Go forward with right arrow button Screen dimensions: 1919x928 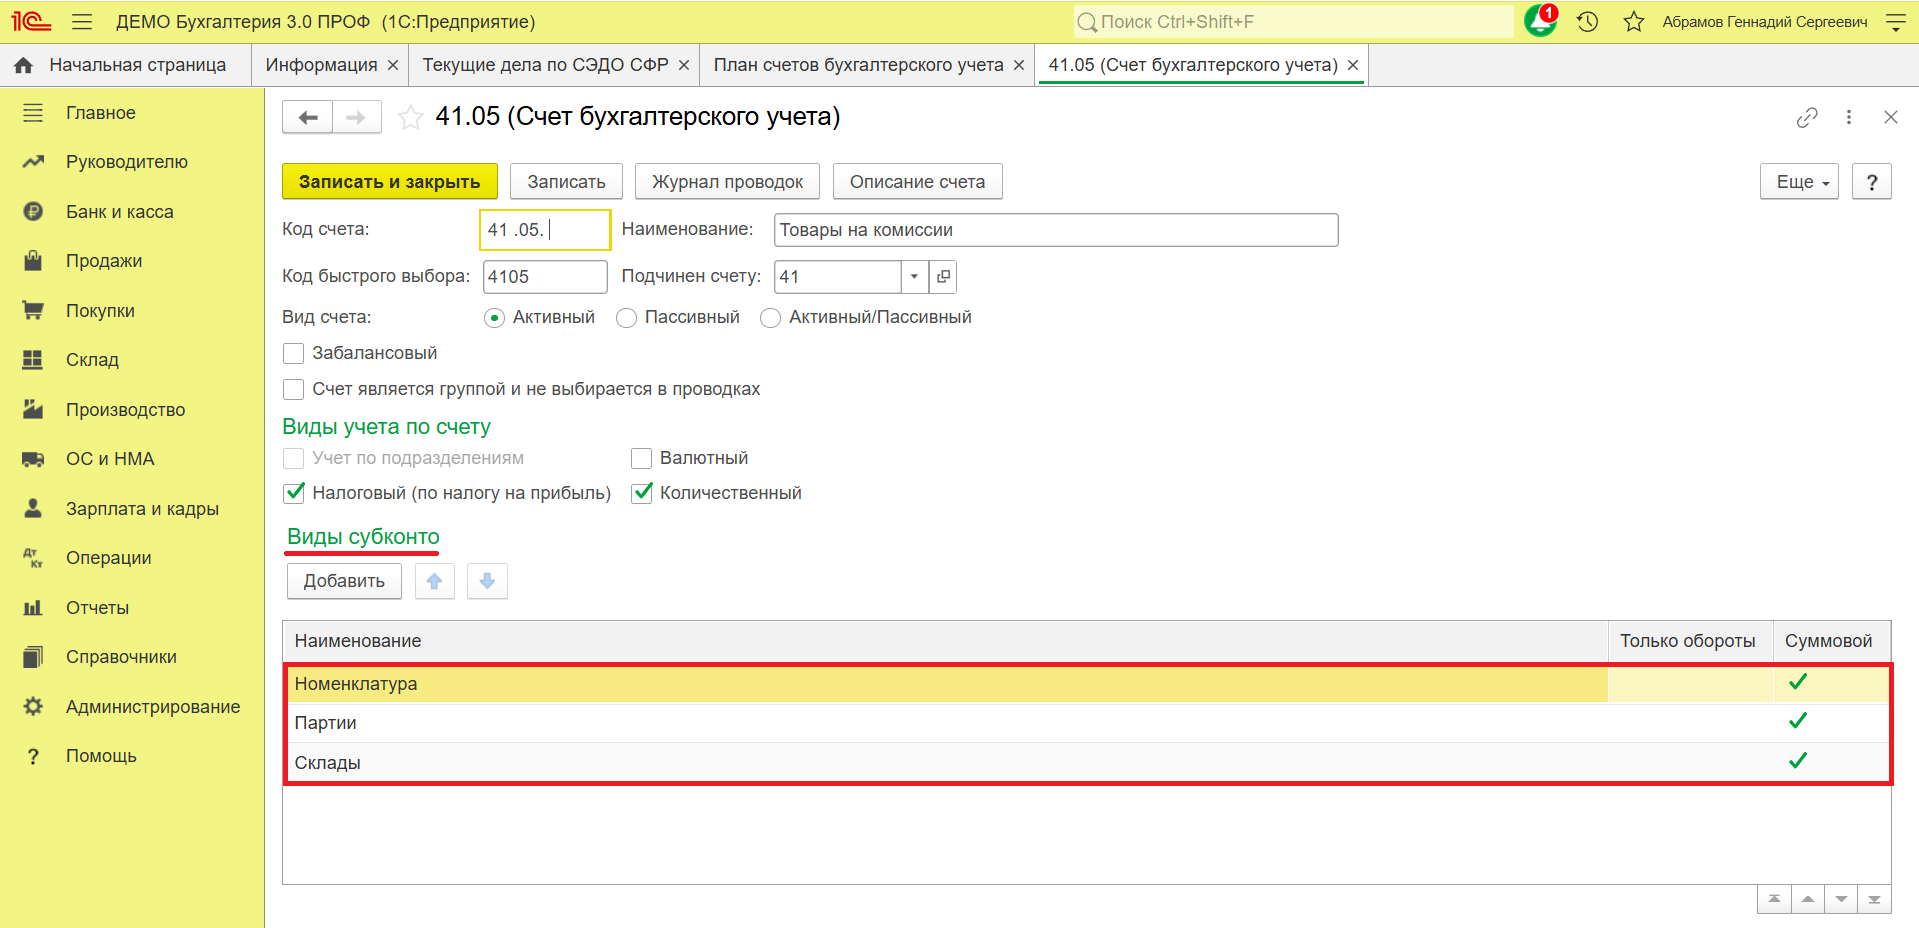[356, 117]
